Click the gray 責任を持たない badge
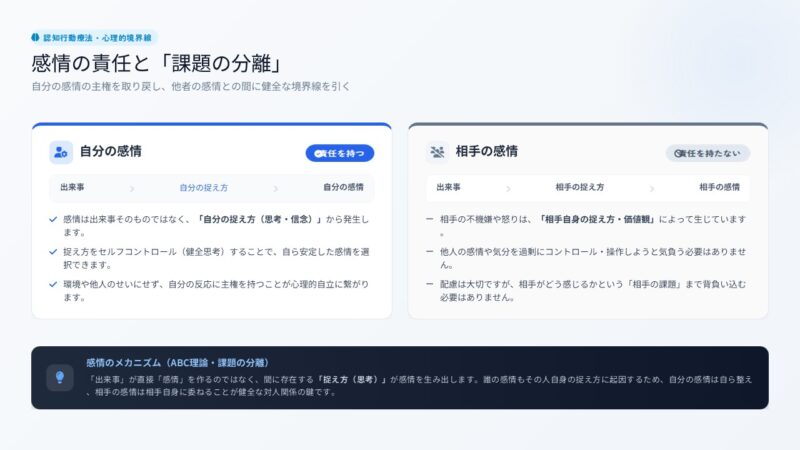This screenshot has height=450, width=800. (x=708, y=153)
